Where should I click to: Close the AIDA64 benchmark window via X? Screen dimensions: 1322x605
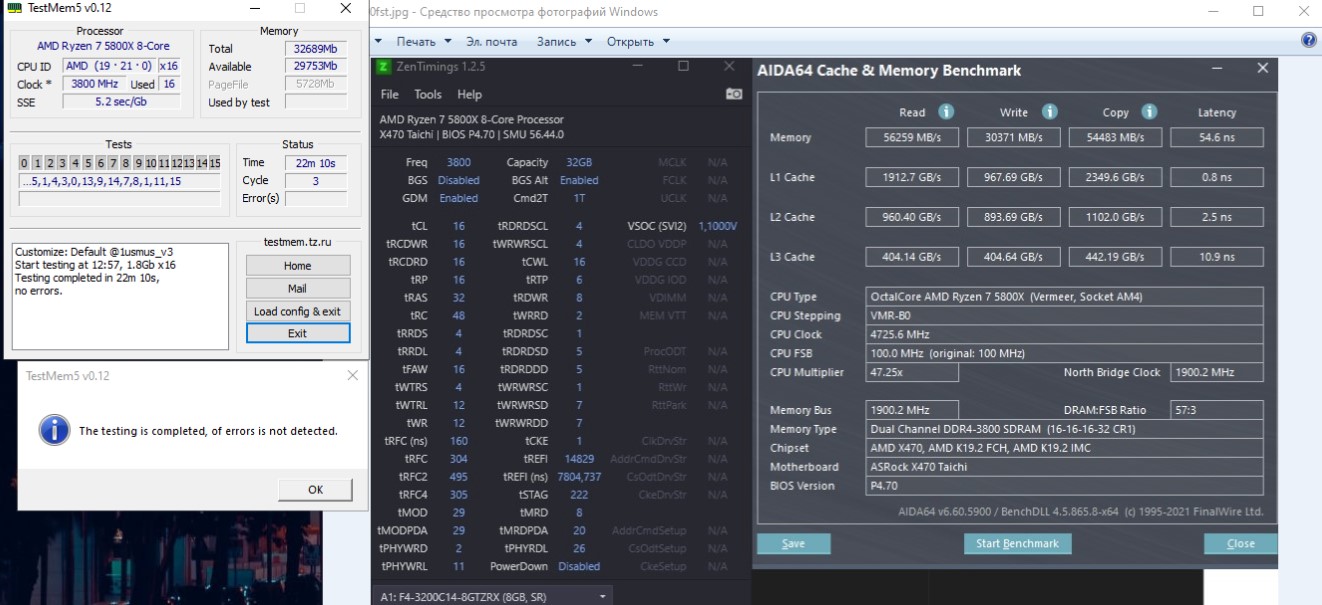click(1262, 68)
